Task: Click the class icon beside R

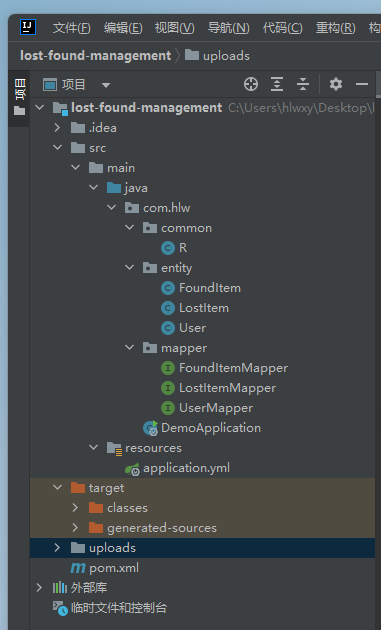Action: point(168,248)
